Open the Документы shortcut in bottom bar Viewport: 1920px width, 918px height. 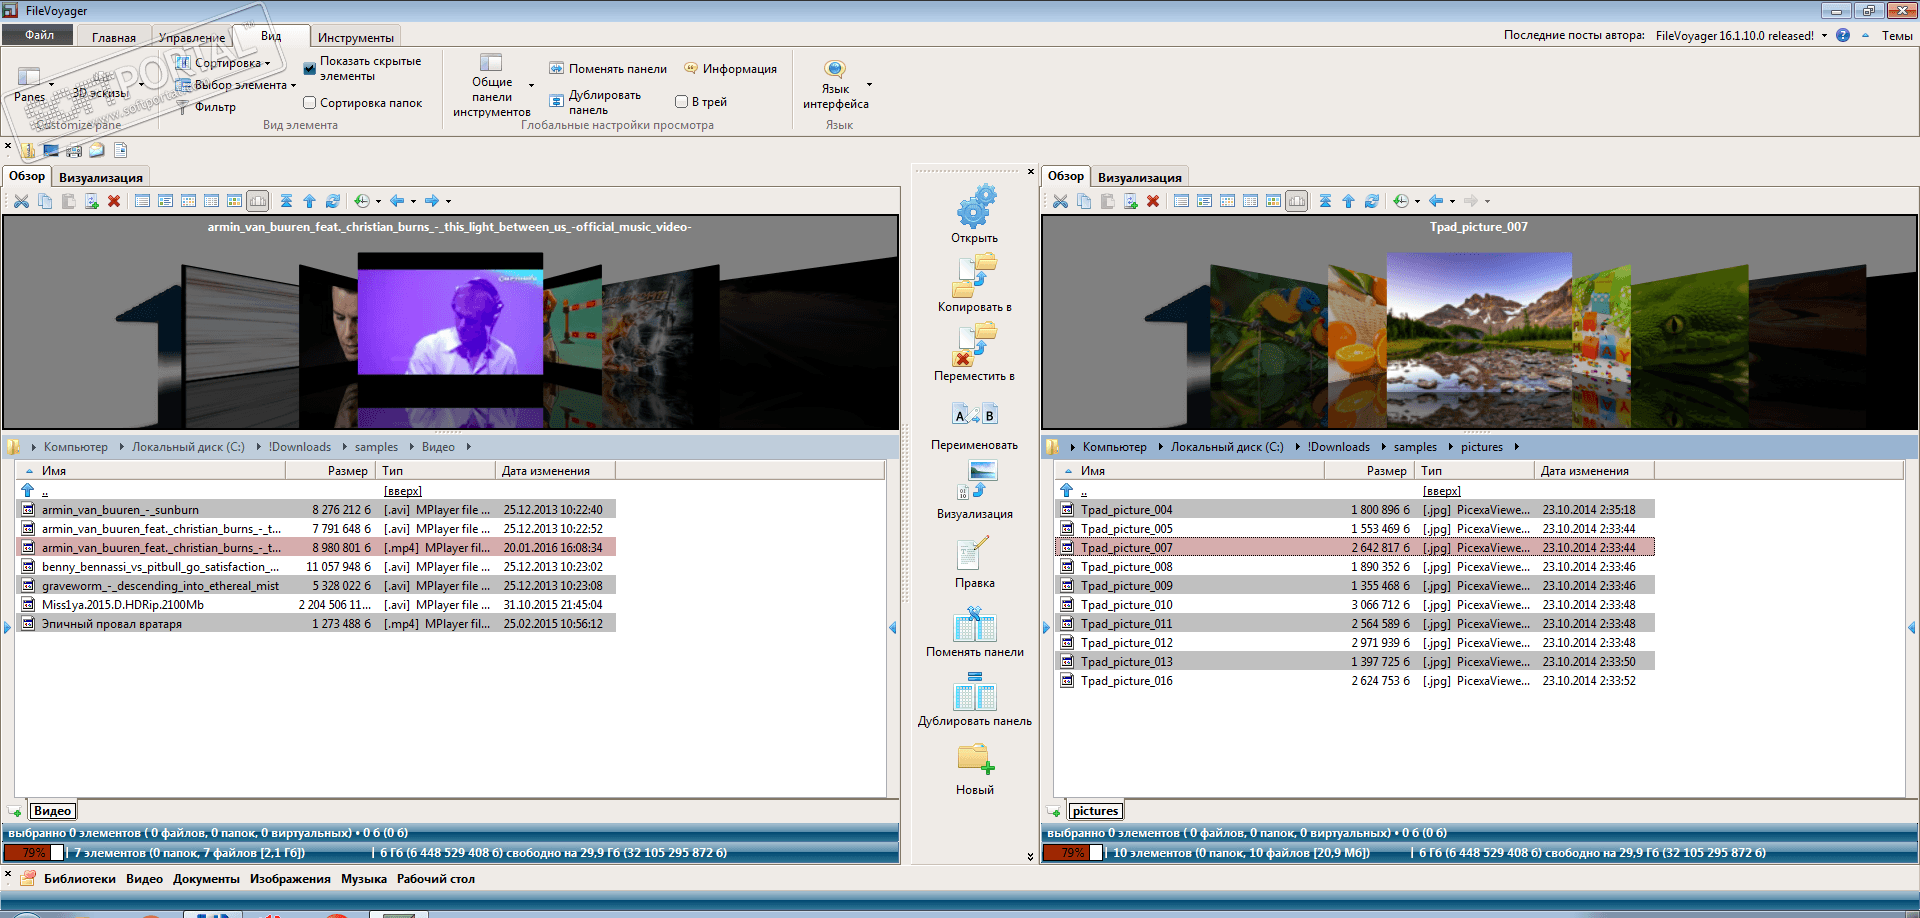206,879
